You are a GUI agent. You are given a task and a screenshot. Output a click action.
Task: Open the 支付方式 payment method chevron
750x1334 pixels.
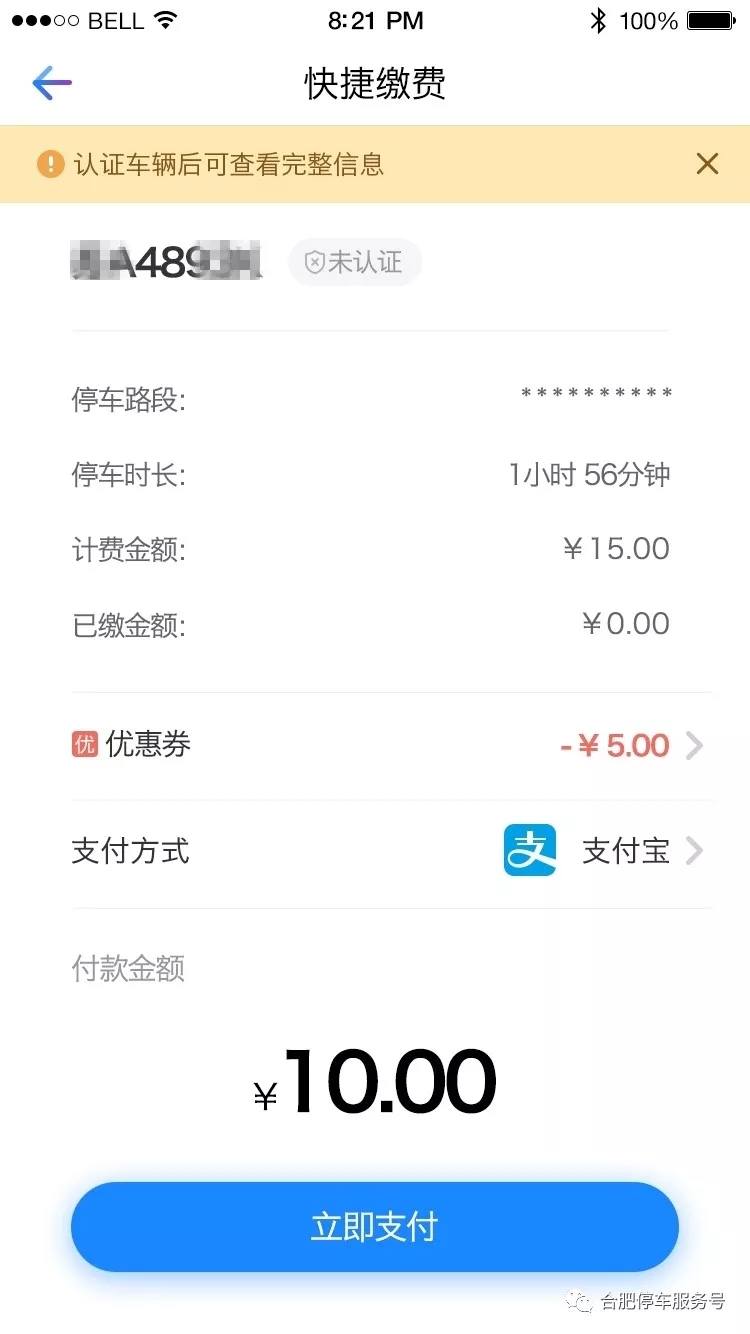point(695,851)
